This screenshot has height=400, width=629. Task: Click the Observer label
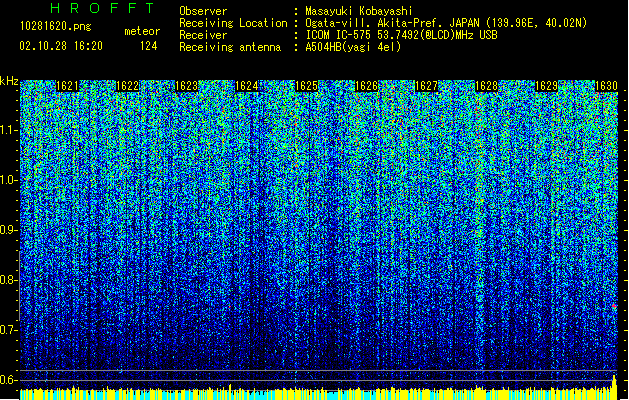coord(203,11)
